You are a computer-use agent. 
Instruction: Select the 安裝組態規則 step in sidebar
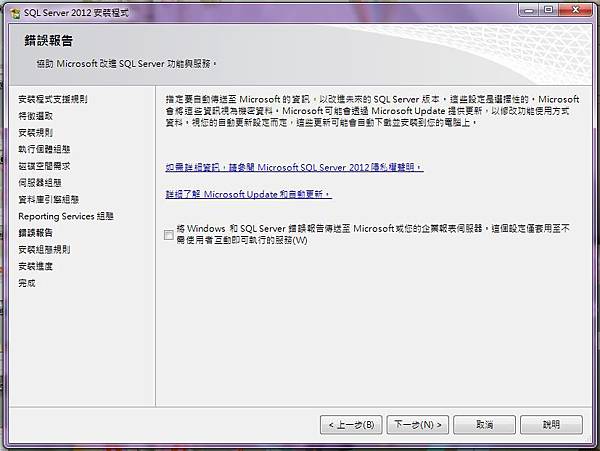44,249
